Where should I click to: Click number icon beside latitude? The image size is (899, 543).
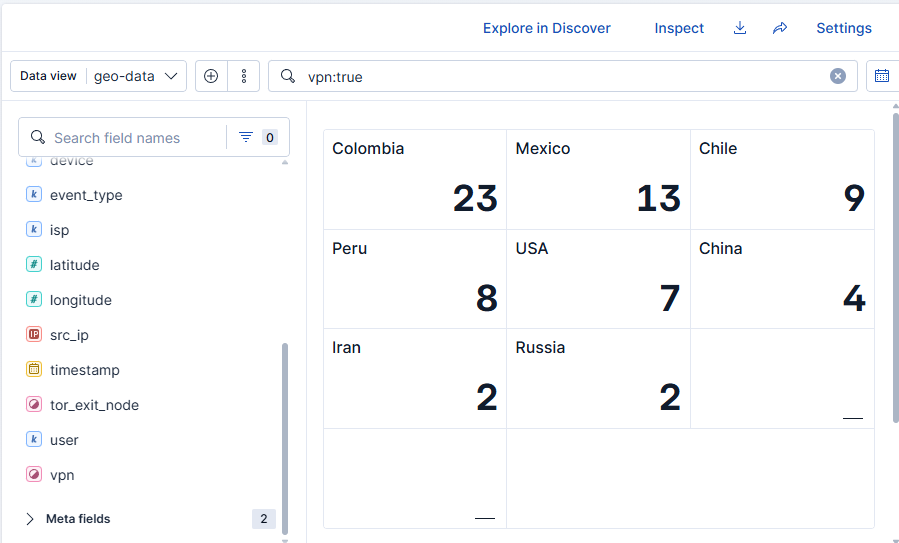pyautogui.click(x=34, y=264)
